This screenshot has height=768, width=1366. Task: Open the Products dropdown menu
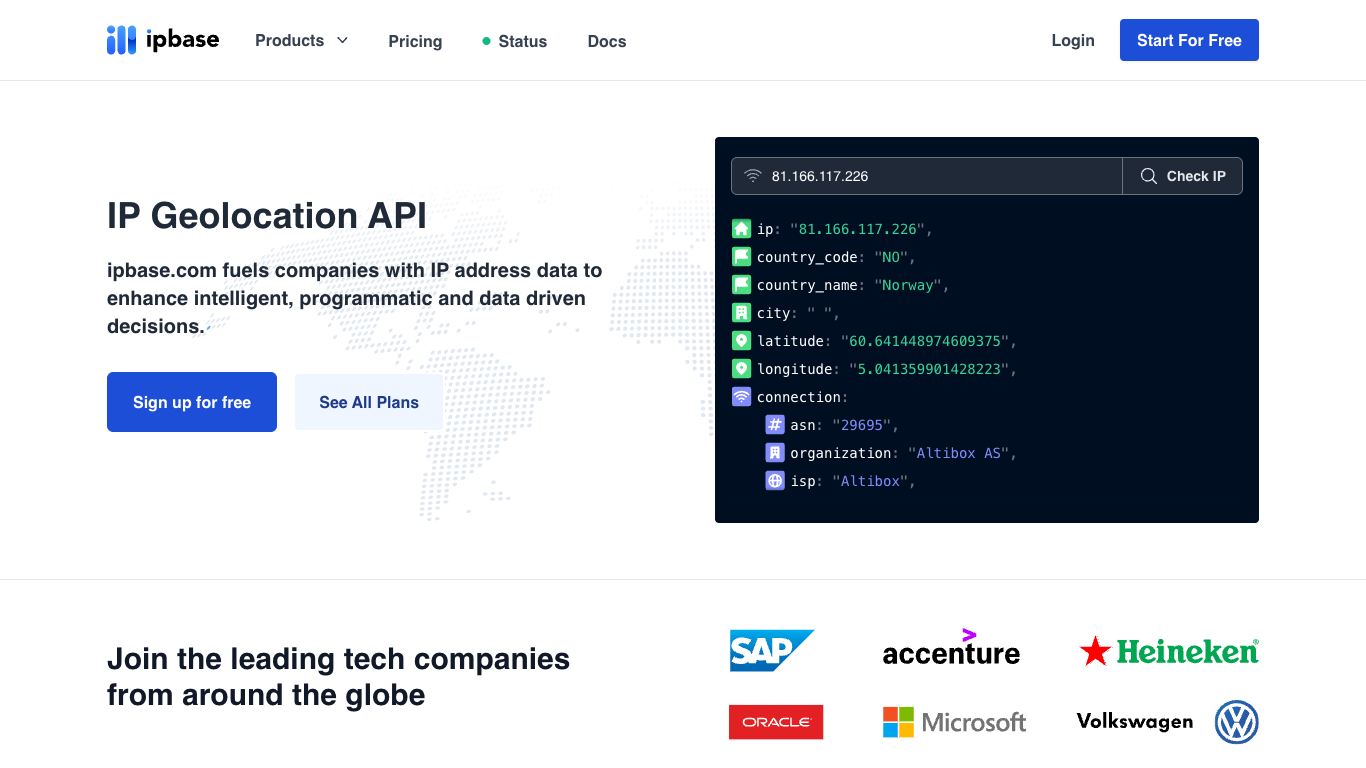(x=301, y=40)
